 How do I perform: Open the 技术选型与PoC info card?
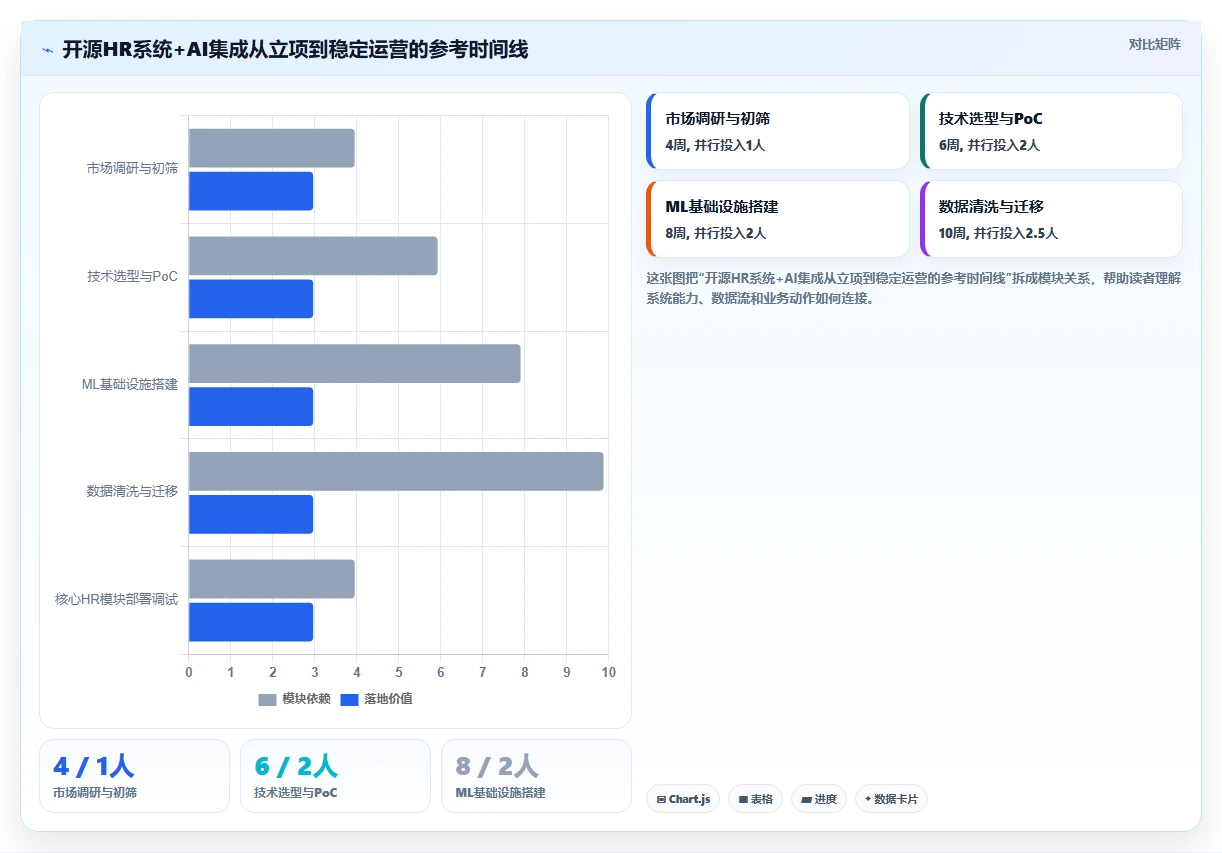click(1050, 131)
